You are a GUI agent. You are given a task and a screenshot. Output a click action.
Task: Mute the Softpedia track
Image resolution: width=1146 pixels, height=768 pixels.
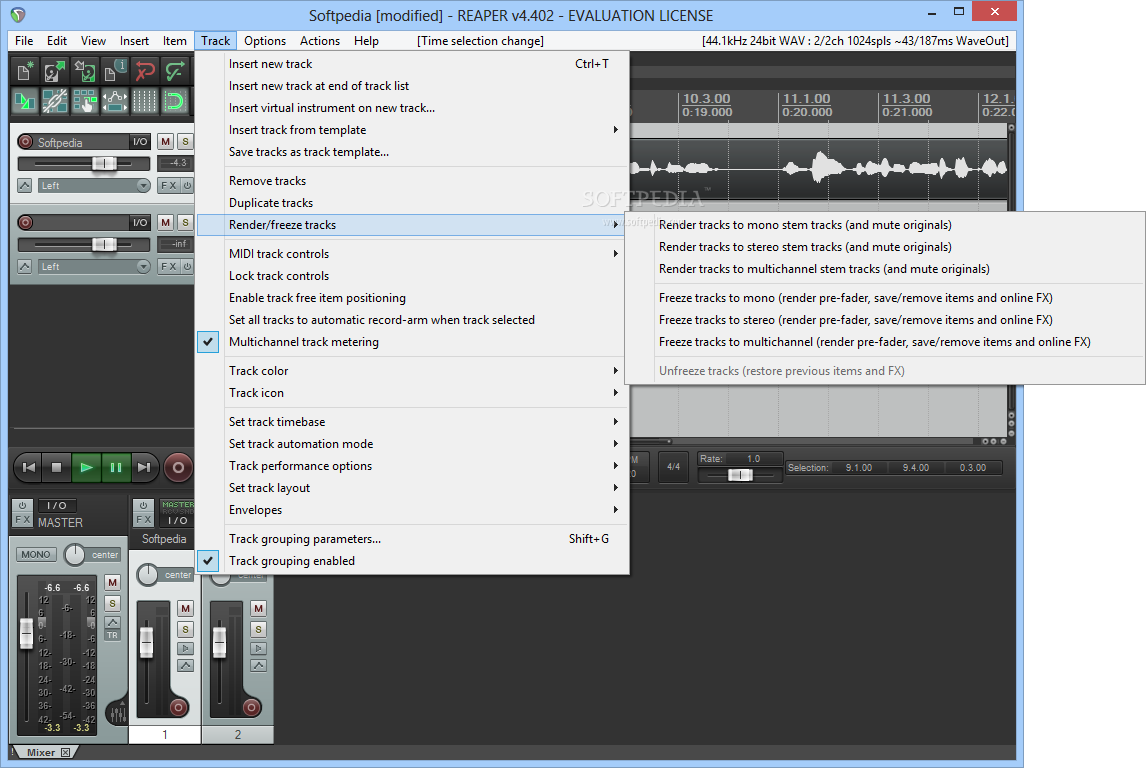(x=166, y=142)
